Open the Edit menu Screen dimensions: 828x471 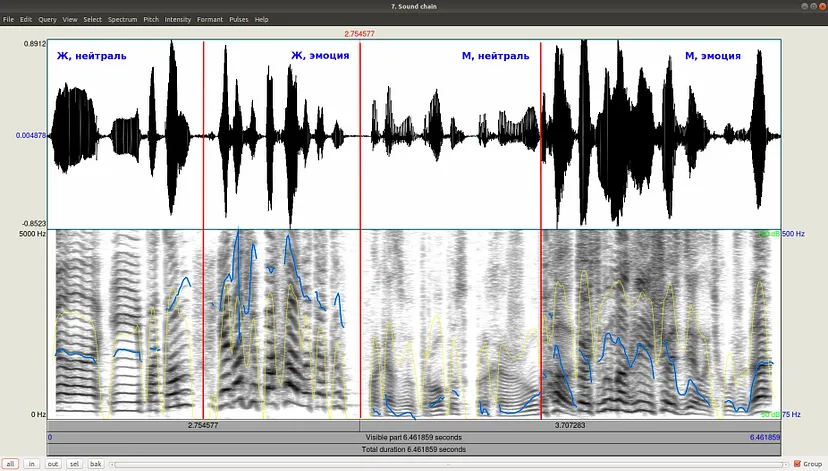point(26,20)
